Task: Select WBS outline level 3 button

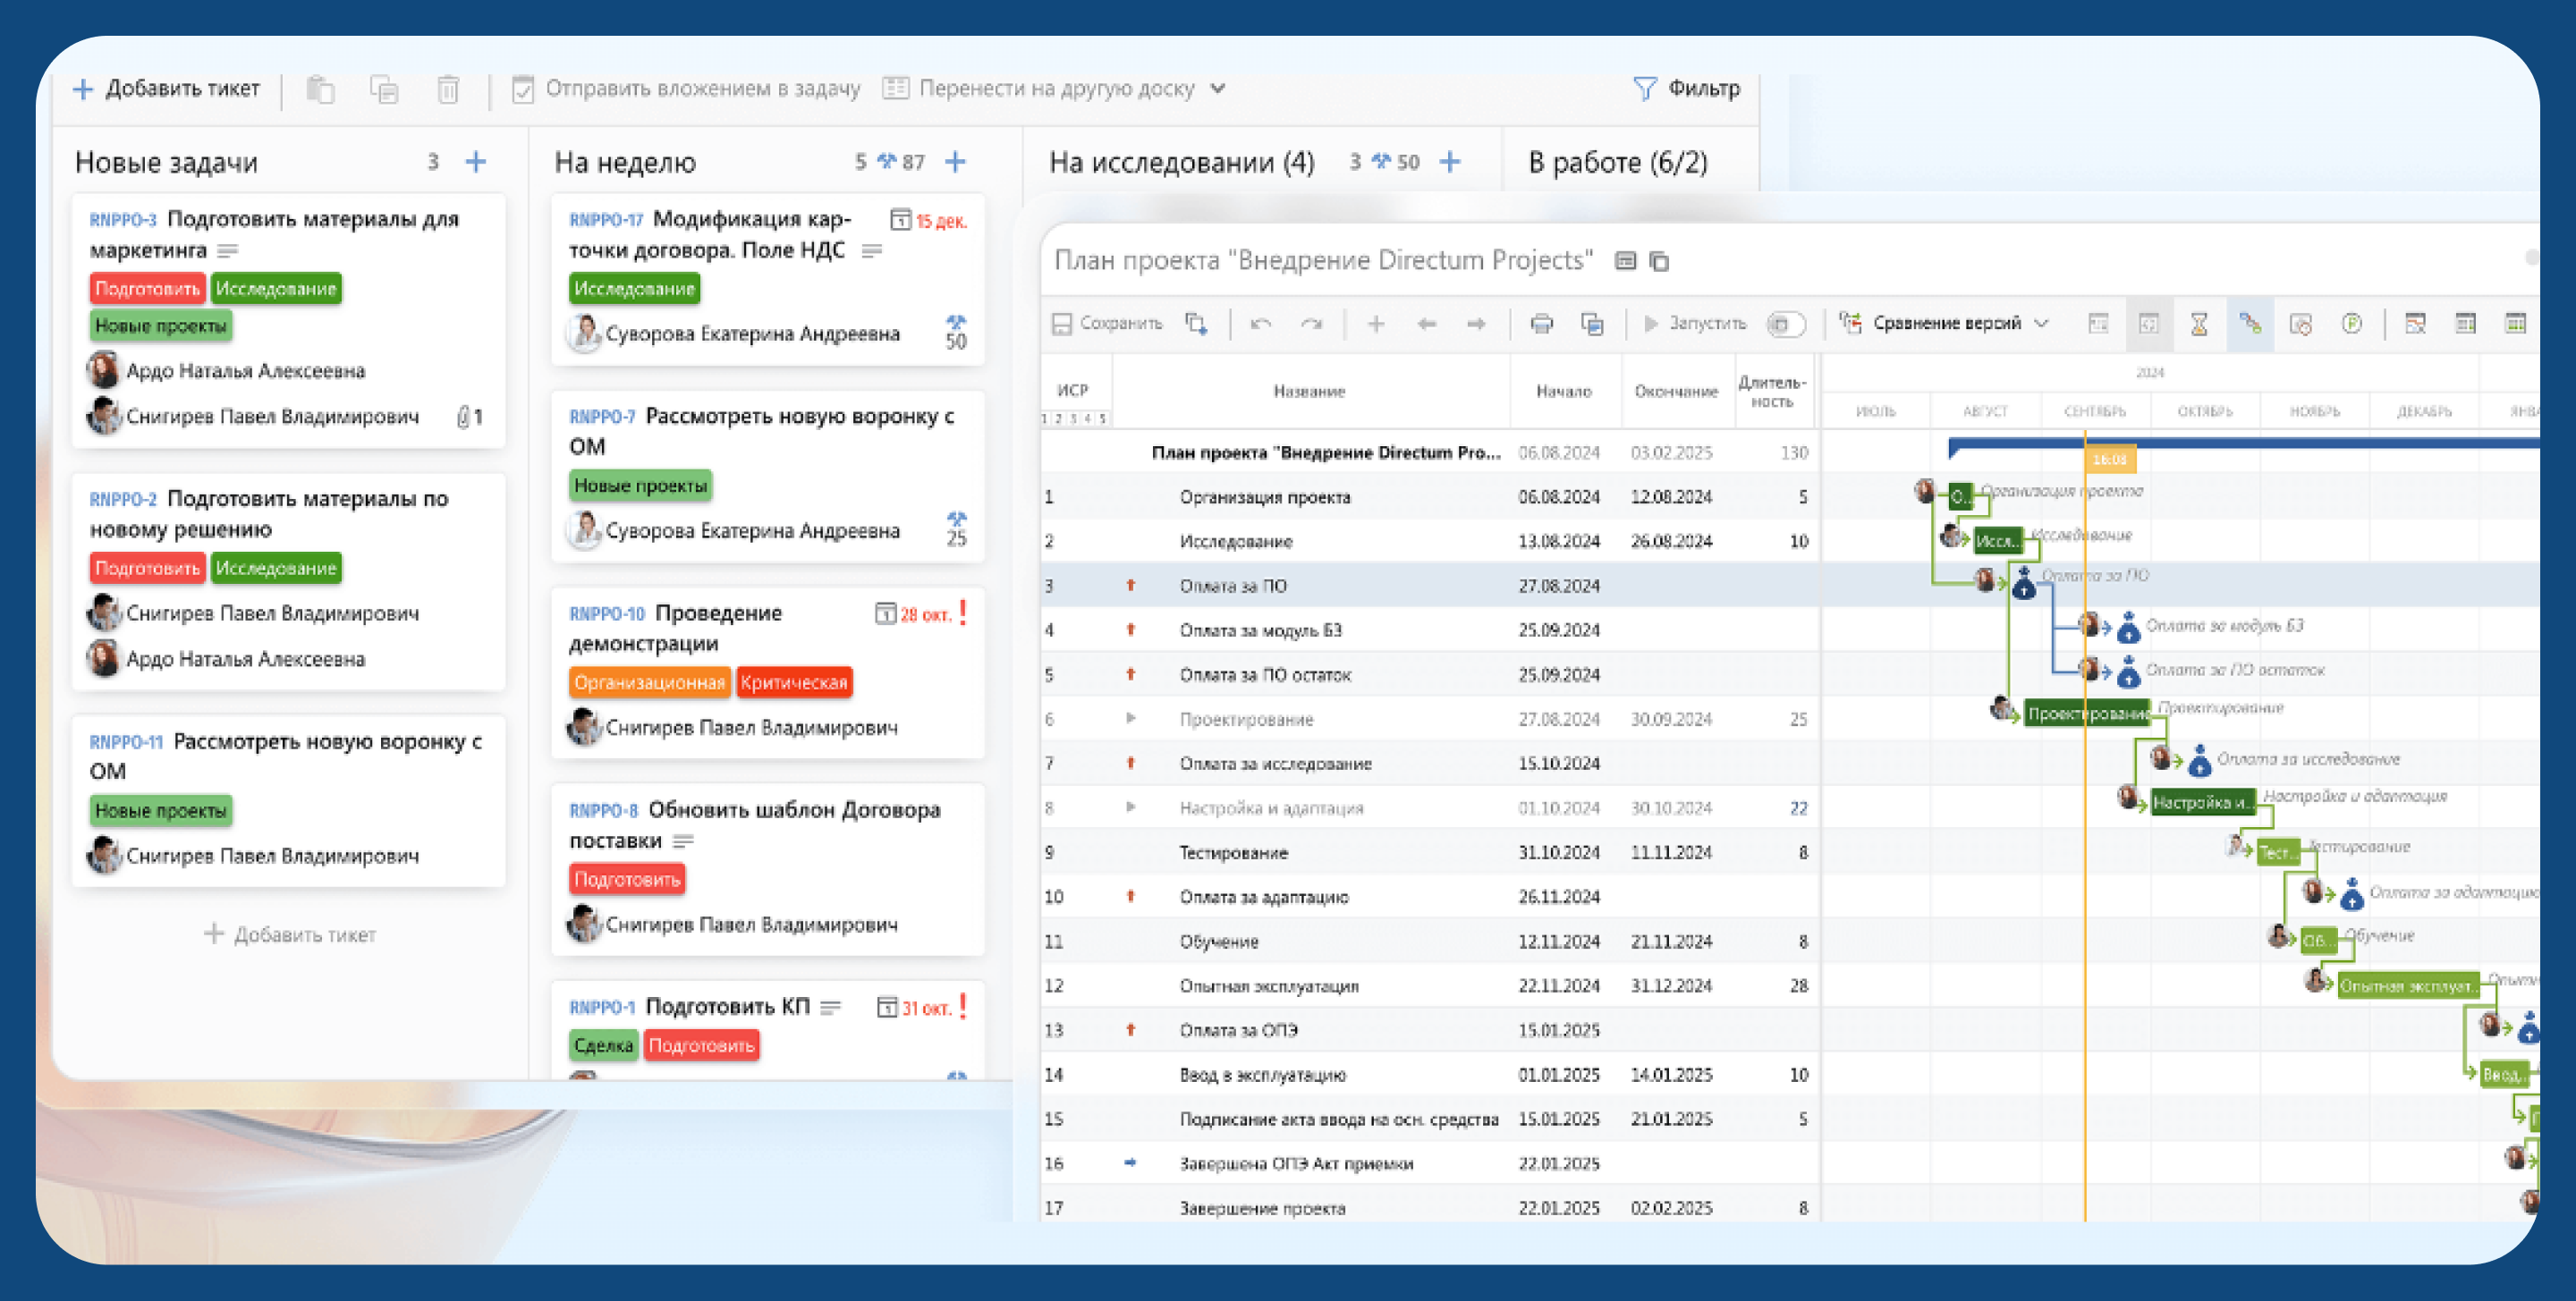Action: click(x=1073, y=419)
